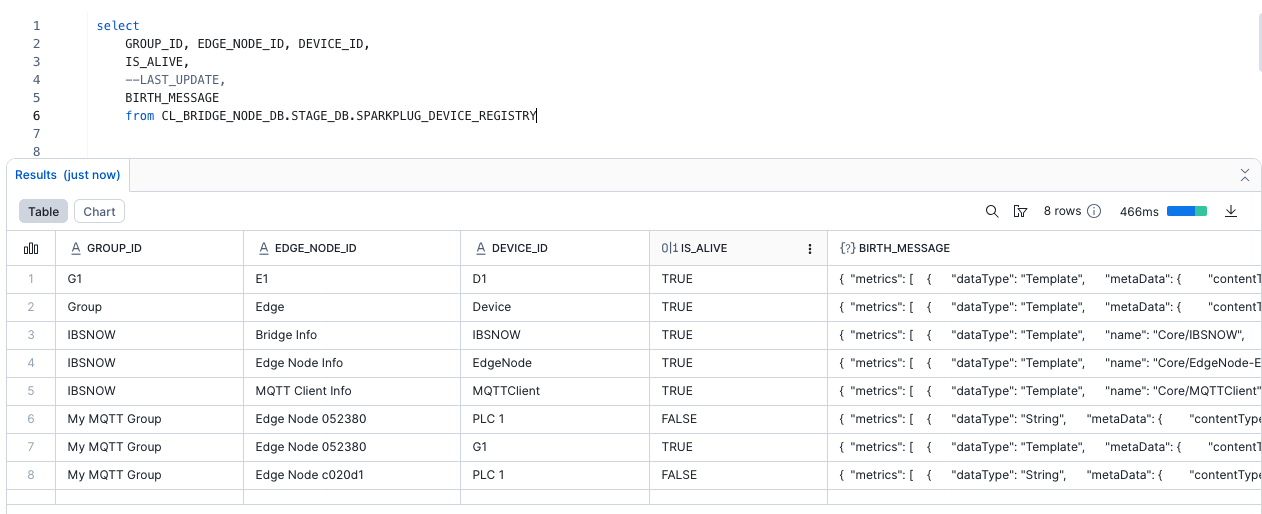Select the Results (just now) tab

[x=68, y=175]
